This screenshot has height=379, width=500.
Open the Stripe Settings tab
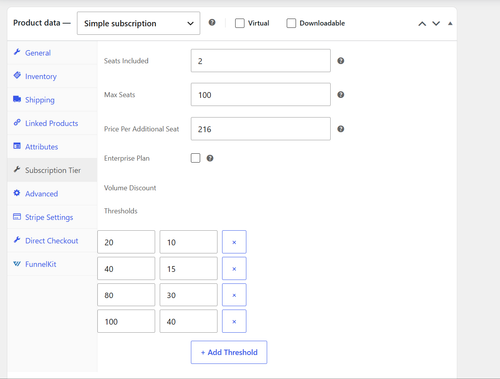coord(52,217)
